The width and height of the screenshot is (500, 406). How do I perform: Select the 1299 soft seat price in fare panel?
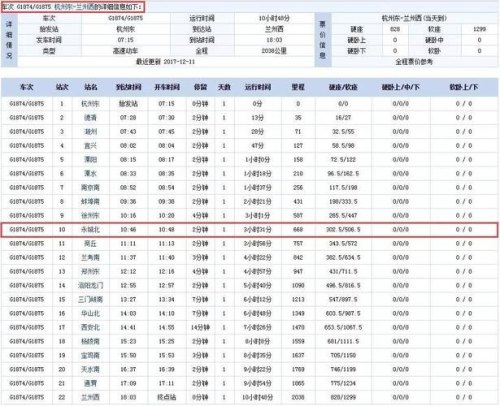point(479,29)
